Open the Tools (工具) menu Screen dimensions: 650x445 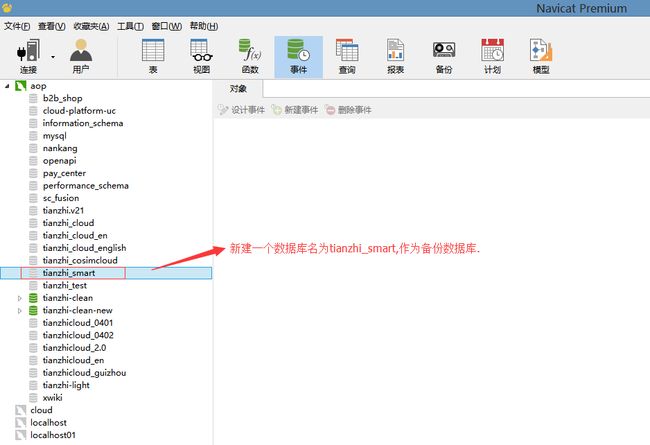[x=130, y=26]
